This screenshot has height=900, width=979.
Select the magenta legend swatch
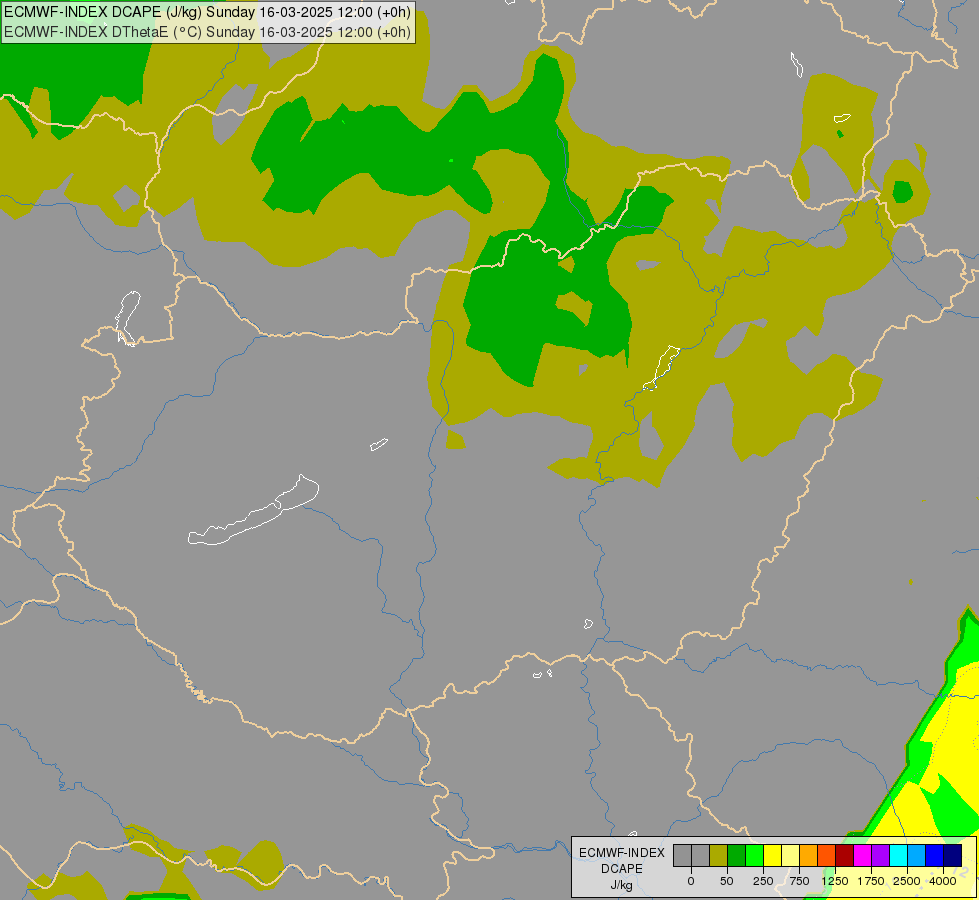click(863, 855)
